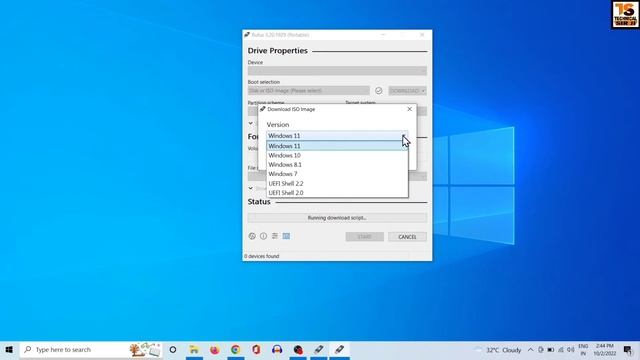
Task: Expand advanced drive properties chevron
Action: point(251,123)
